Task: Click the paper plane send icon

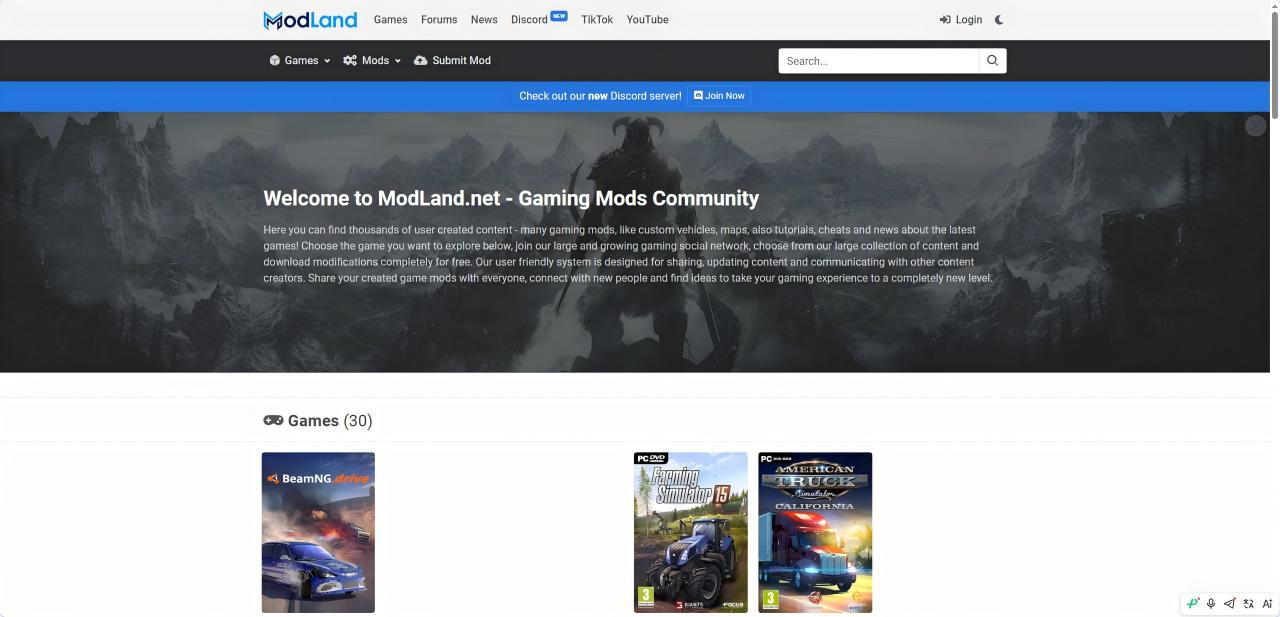Action: click(1230, 603)
